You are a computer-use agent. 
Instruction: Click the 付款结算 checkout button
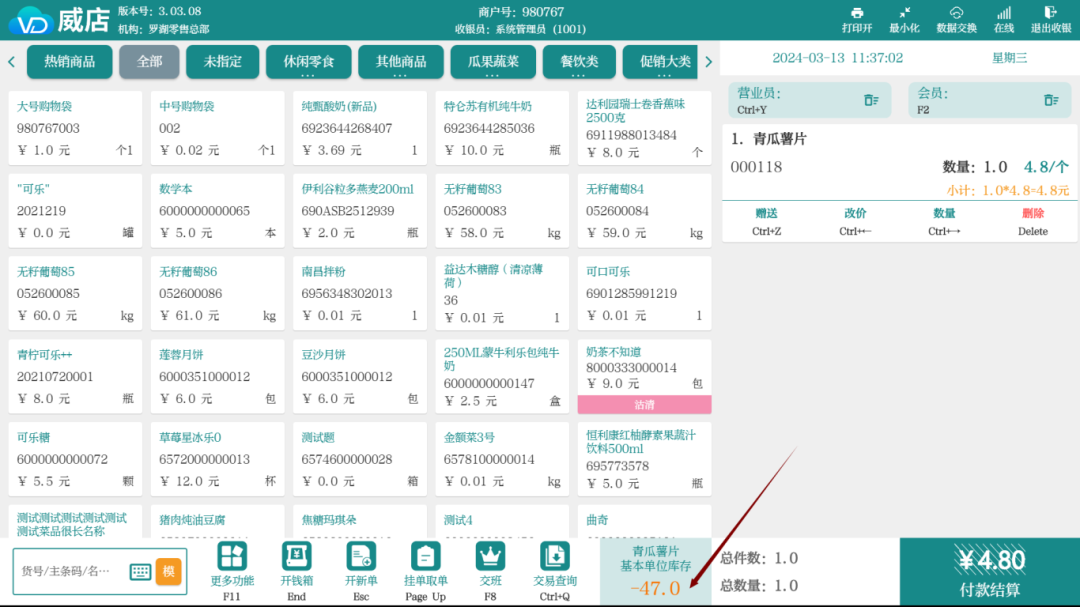989,572
